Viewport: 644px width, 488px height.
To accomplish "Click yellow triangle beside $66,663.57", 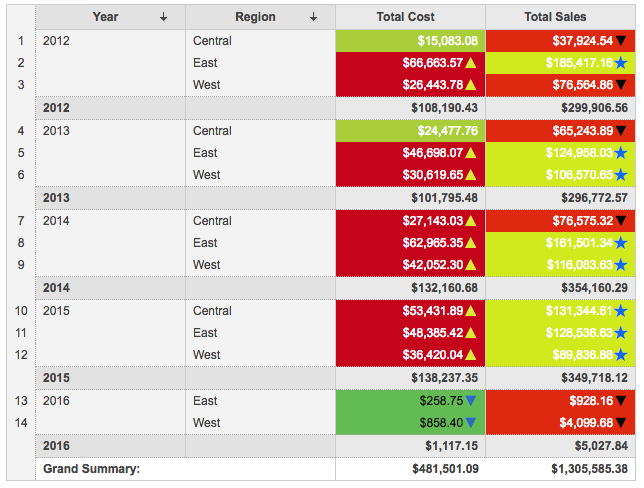I will pyautogui.click(x=471, y=63).
